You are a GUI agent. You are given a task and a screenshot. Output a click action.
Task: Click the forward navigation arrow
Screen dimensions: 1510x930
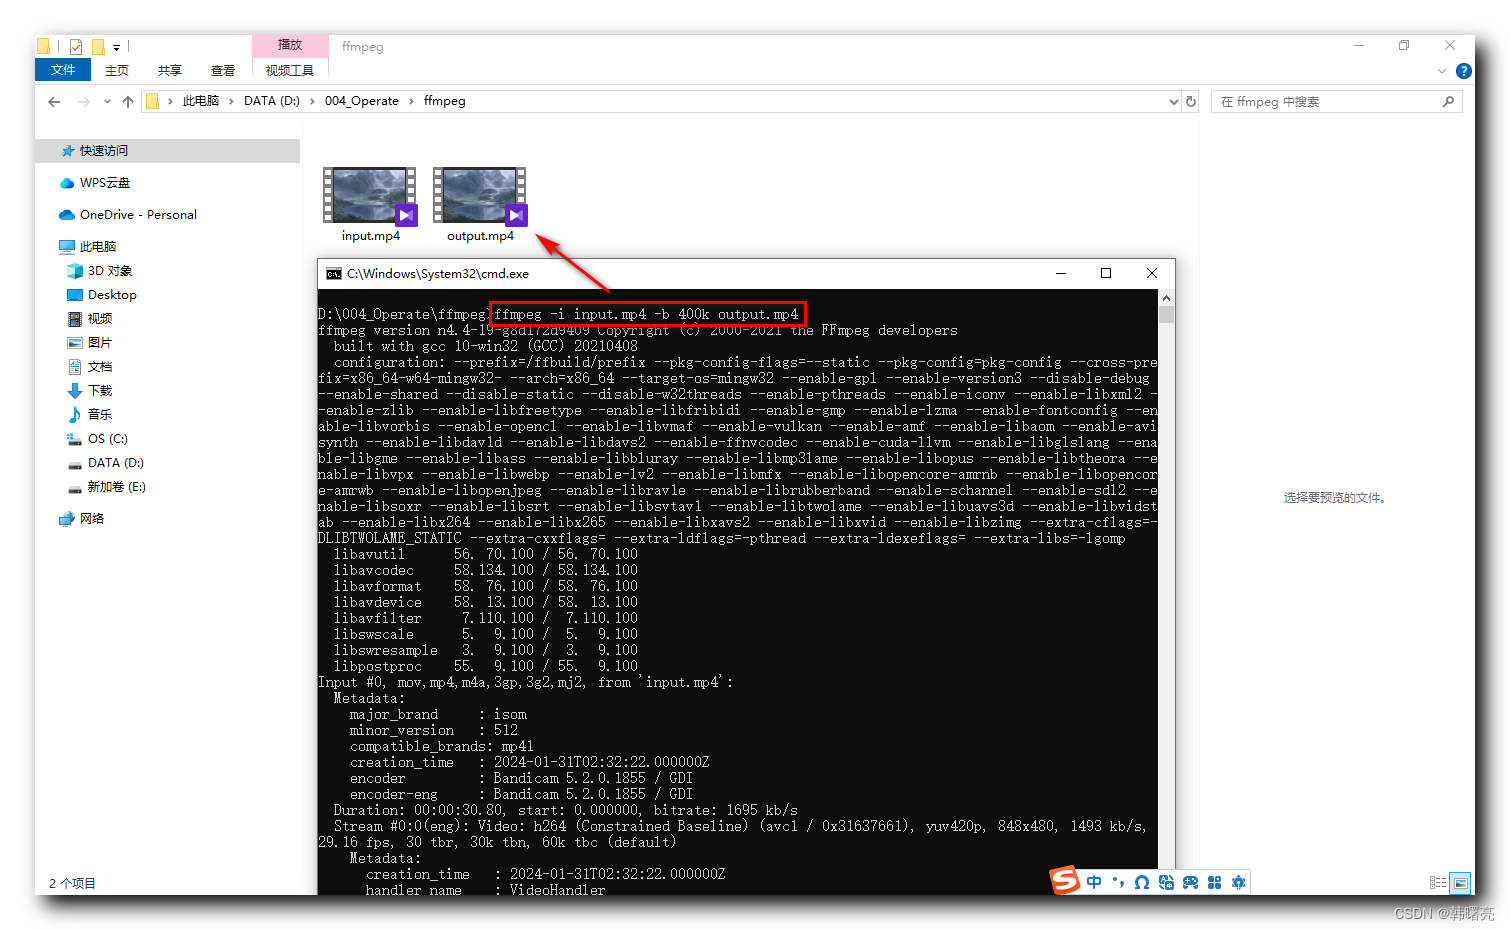point(83,101)
